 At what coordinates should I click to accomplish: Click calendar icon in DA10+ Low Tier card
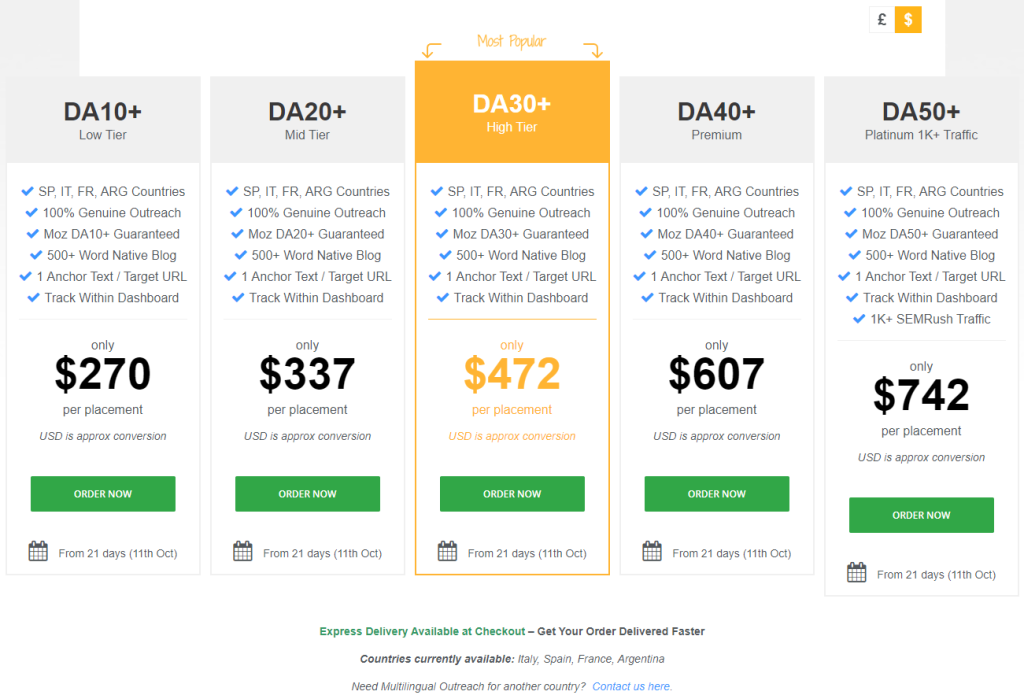(x=38, y=551)
